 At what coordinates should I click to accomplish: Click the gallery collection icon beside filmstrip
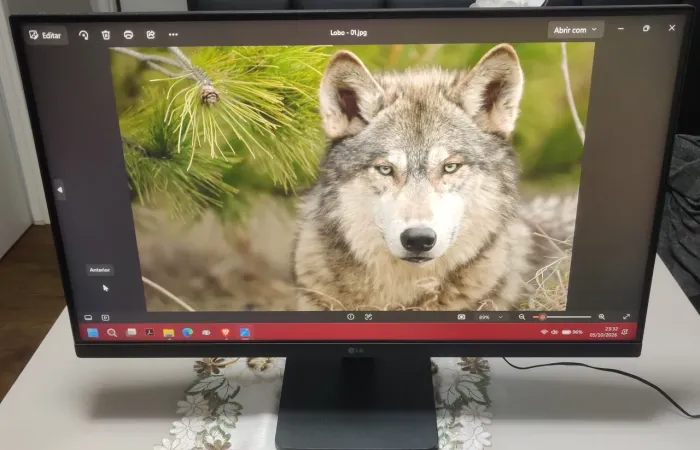[x=105, y=318]
